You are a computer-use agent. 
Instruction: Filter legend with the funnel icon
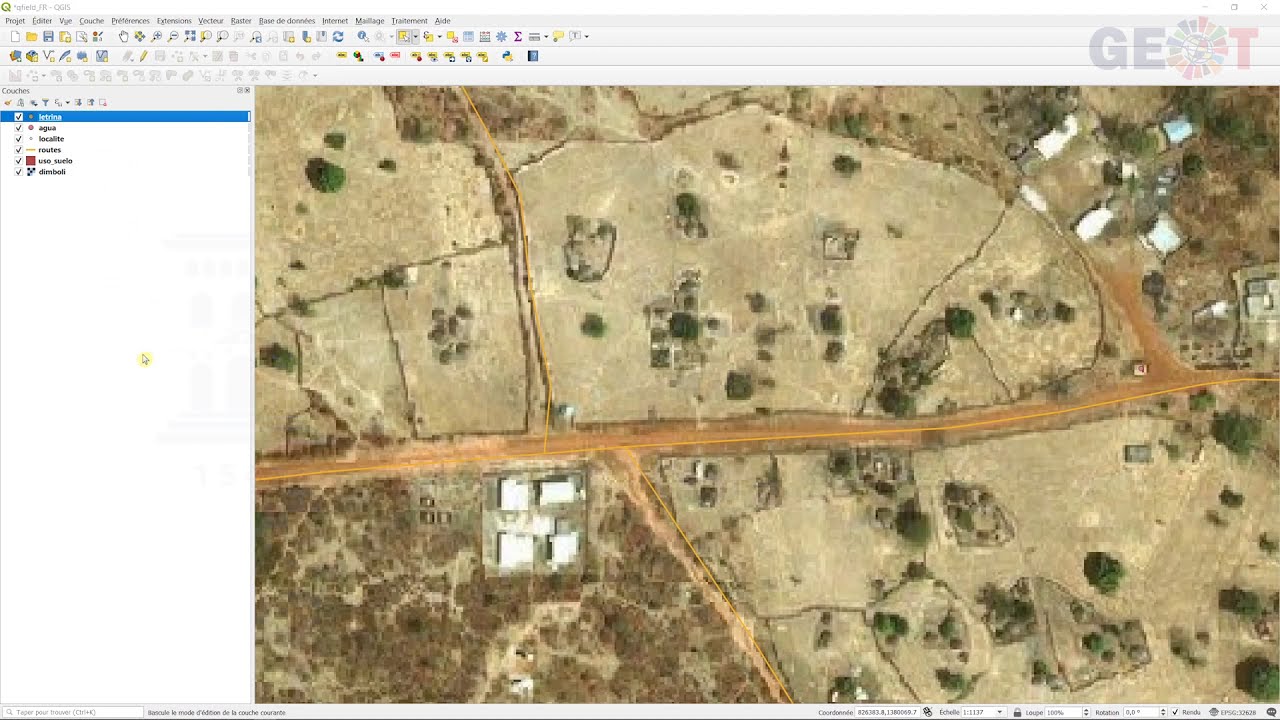point(45,103)
